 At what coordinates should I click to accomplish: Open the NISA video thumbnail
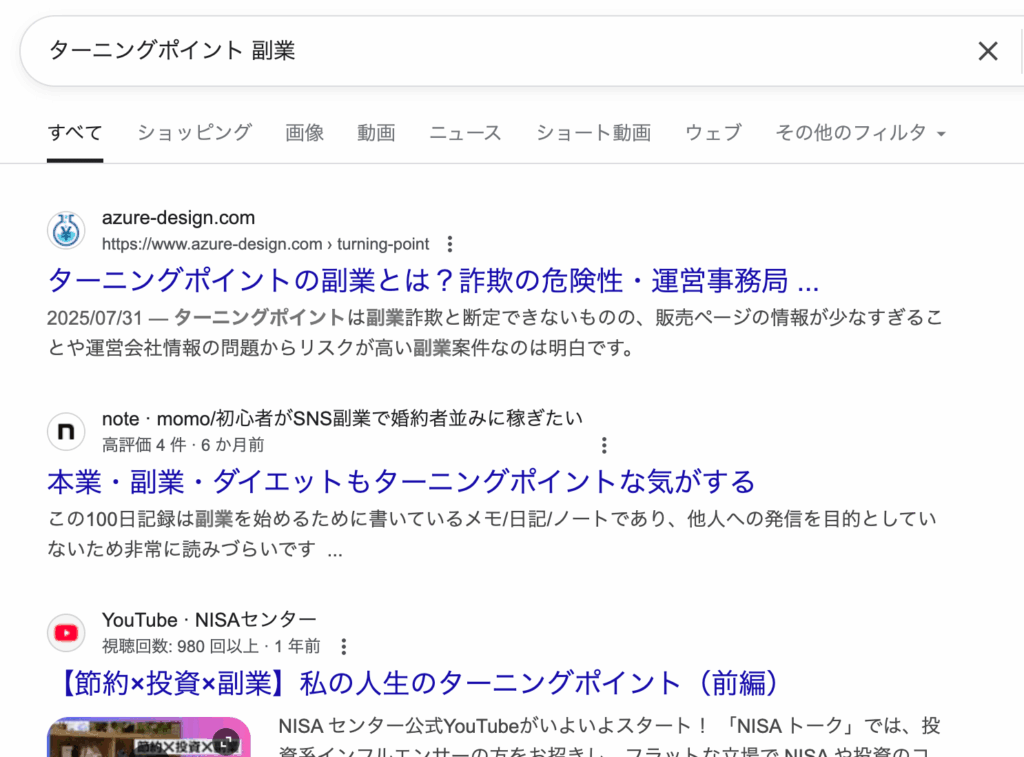[149, 737]
